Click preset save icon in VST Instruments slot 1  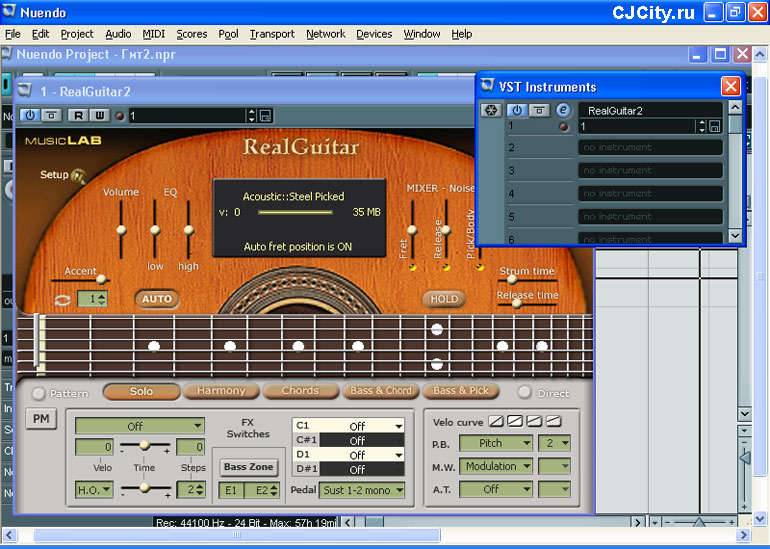coord(715,127)
